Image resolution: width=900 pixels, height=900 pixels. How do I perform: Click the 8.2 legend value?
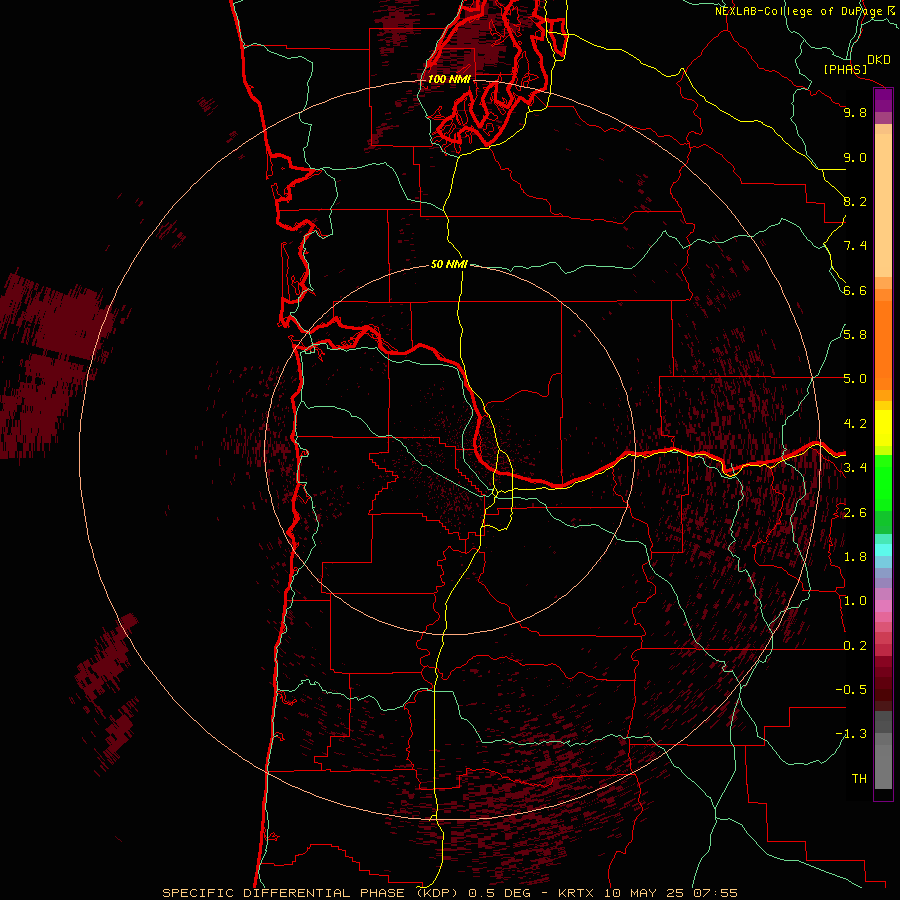coord(855,201)
